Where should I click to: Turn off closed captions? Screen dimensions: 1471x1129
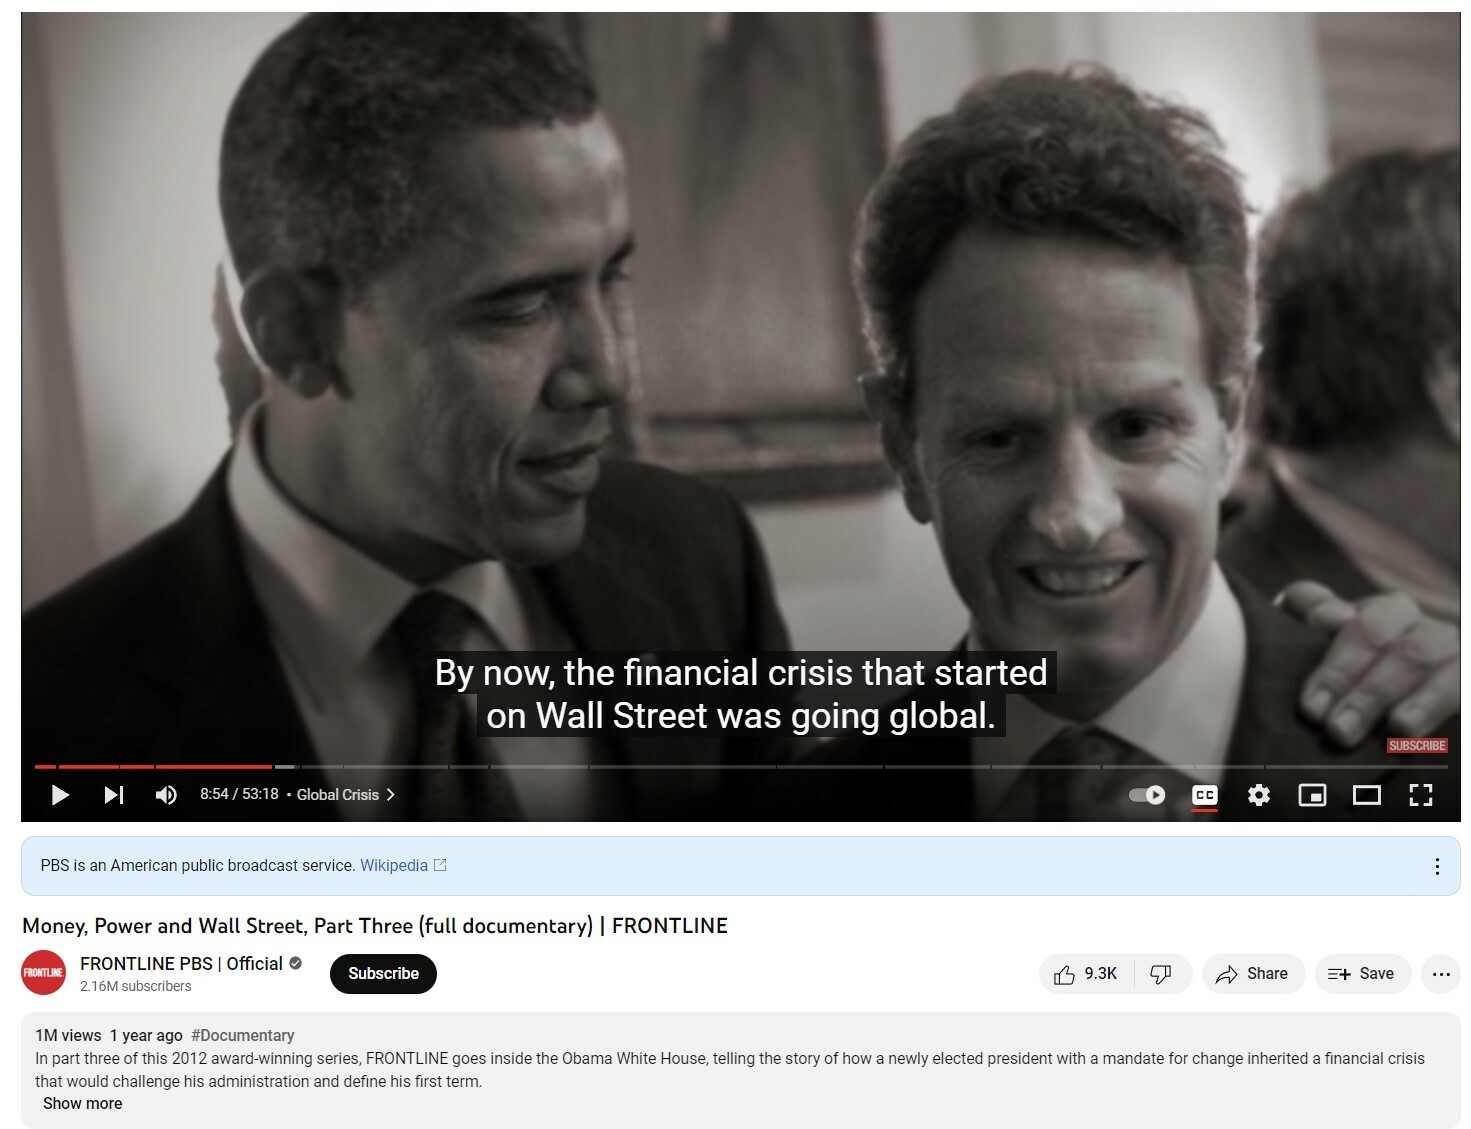[x=1205, y=795]
